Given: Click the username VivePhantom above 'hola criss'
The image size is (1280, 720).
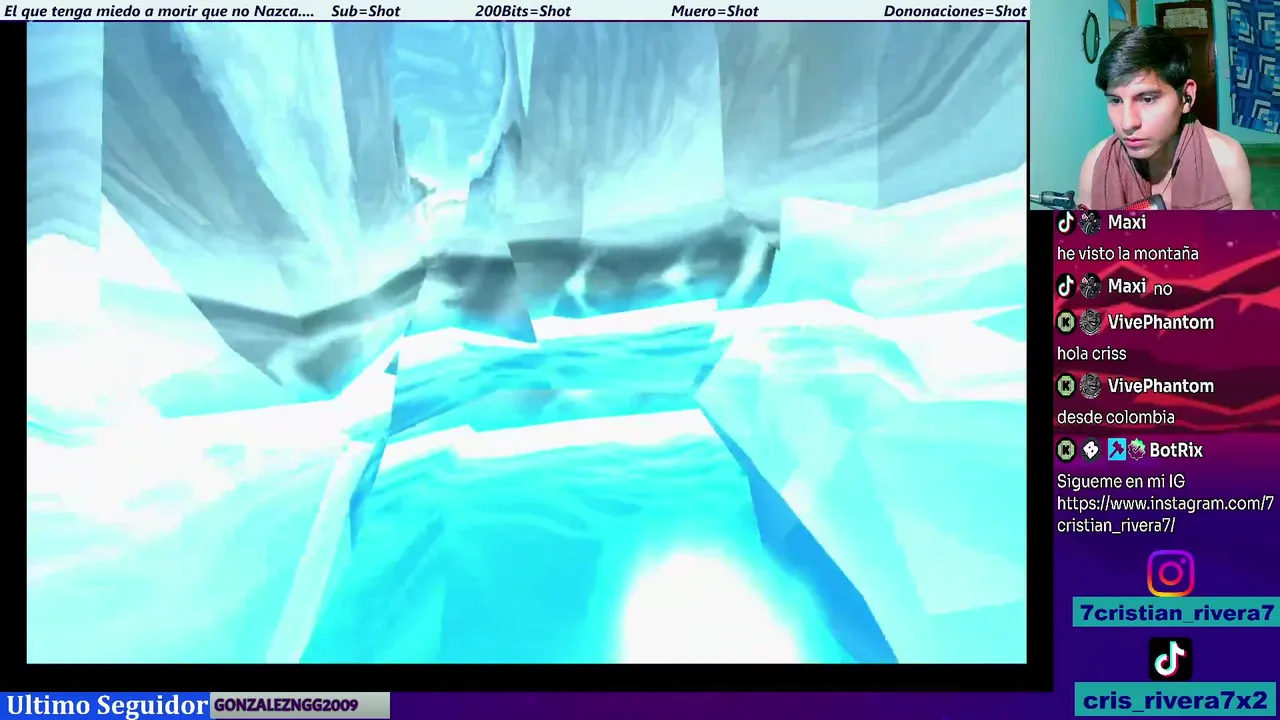Looking at the screenshot, I should 1161,322.
